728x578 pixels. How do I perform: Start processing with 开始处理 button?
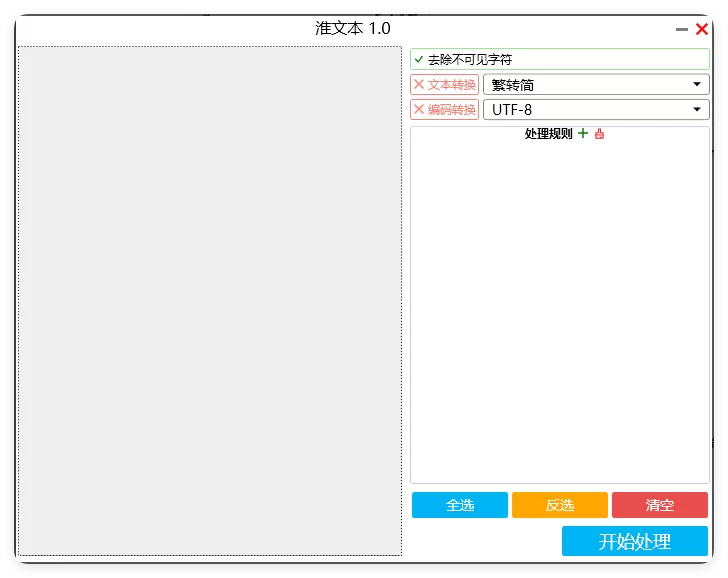(634, 542)
